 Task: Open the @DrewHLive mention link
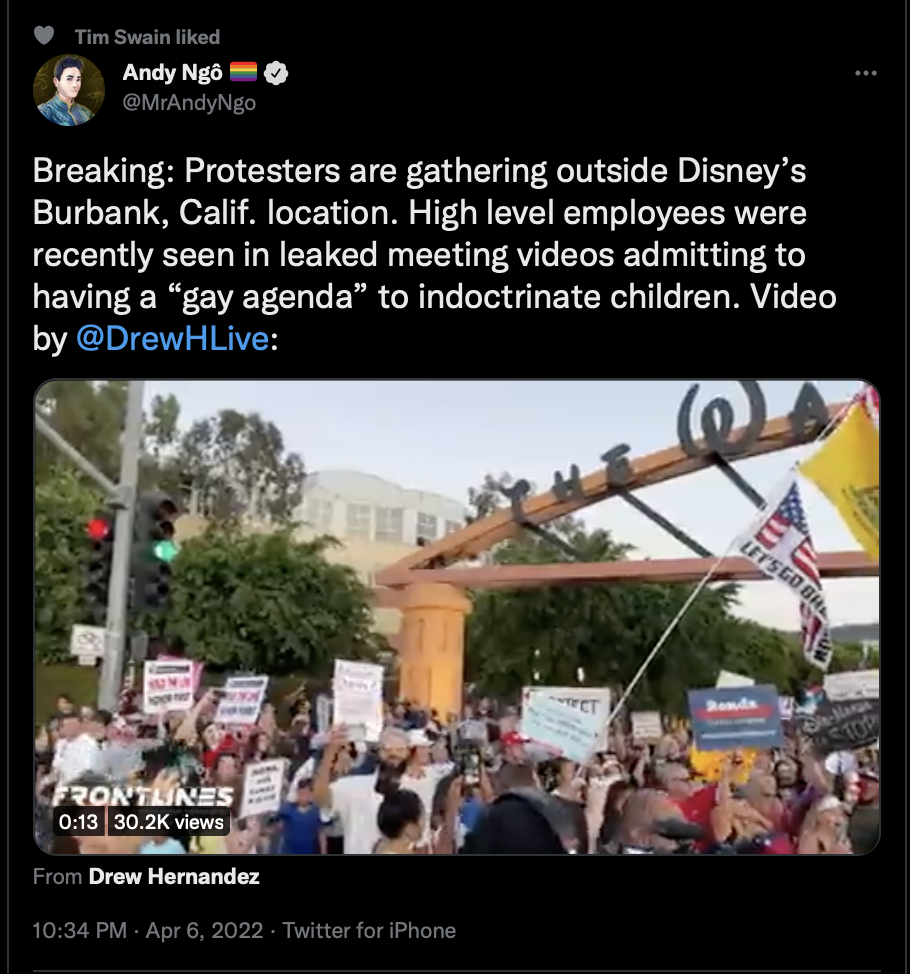click(173, 339)
